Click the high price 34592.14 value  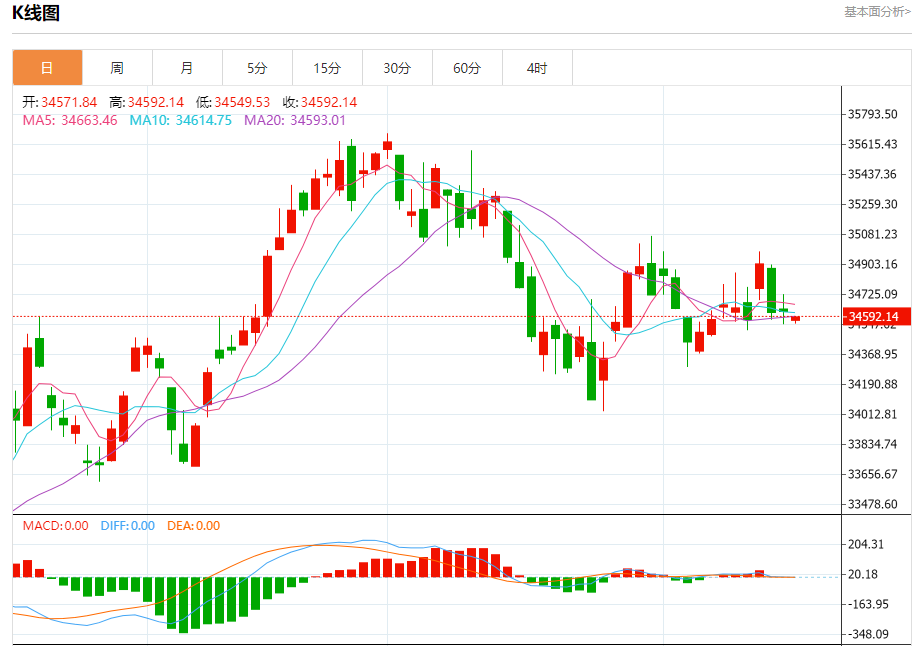click(156, 102)
